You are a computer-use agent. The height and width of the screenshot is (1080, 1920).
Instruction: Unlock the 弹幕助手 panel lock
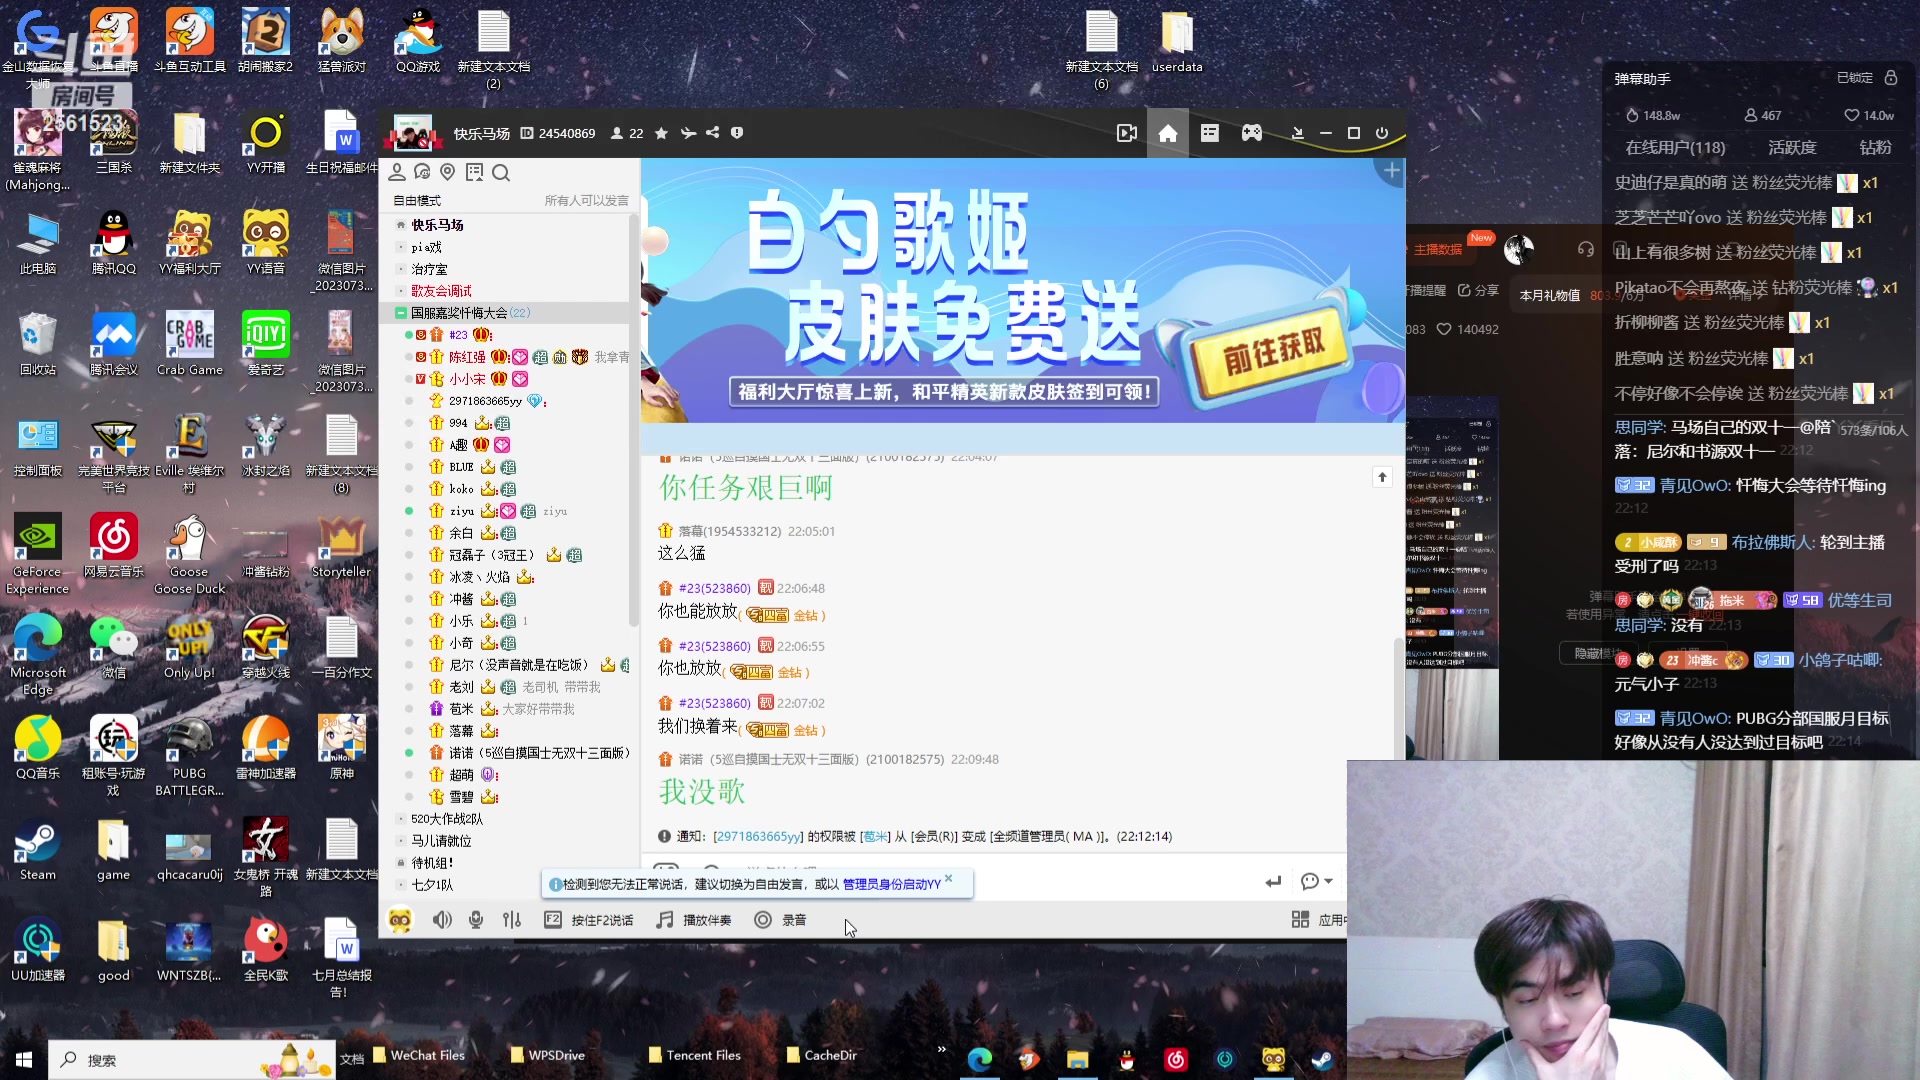(1890, 77)
